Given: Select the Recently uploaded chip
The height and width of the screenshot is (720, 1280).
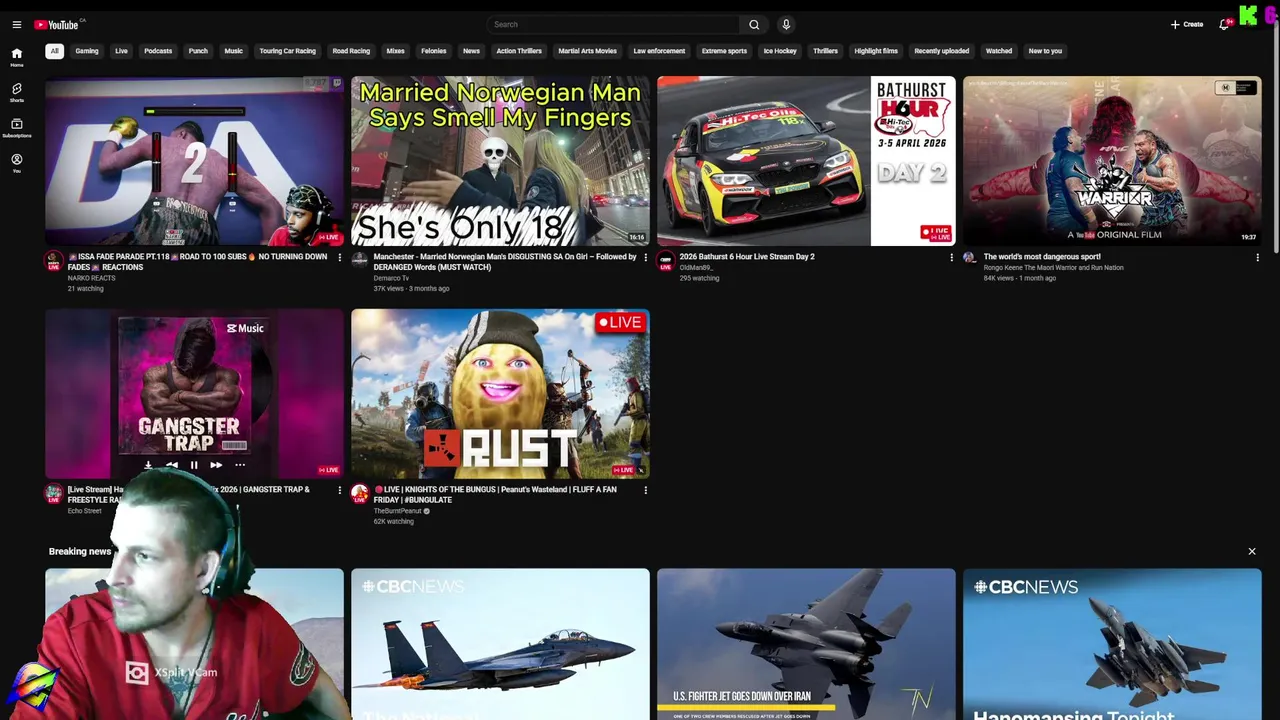Looking at the screenshot, I should (x=941, y=51).
